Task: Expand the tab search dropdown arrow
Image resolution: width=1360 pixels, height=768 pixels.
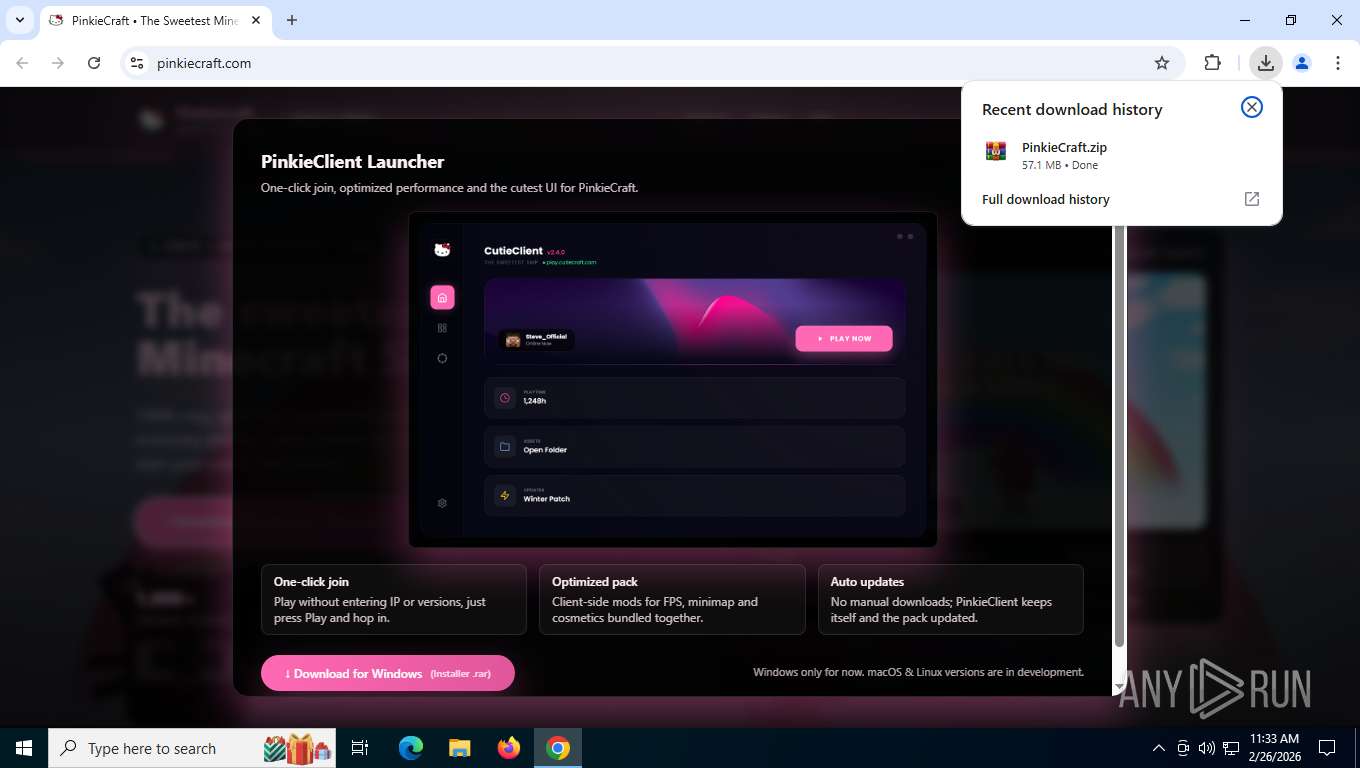Action: pos(19,20)
